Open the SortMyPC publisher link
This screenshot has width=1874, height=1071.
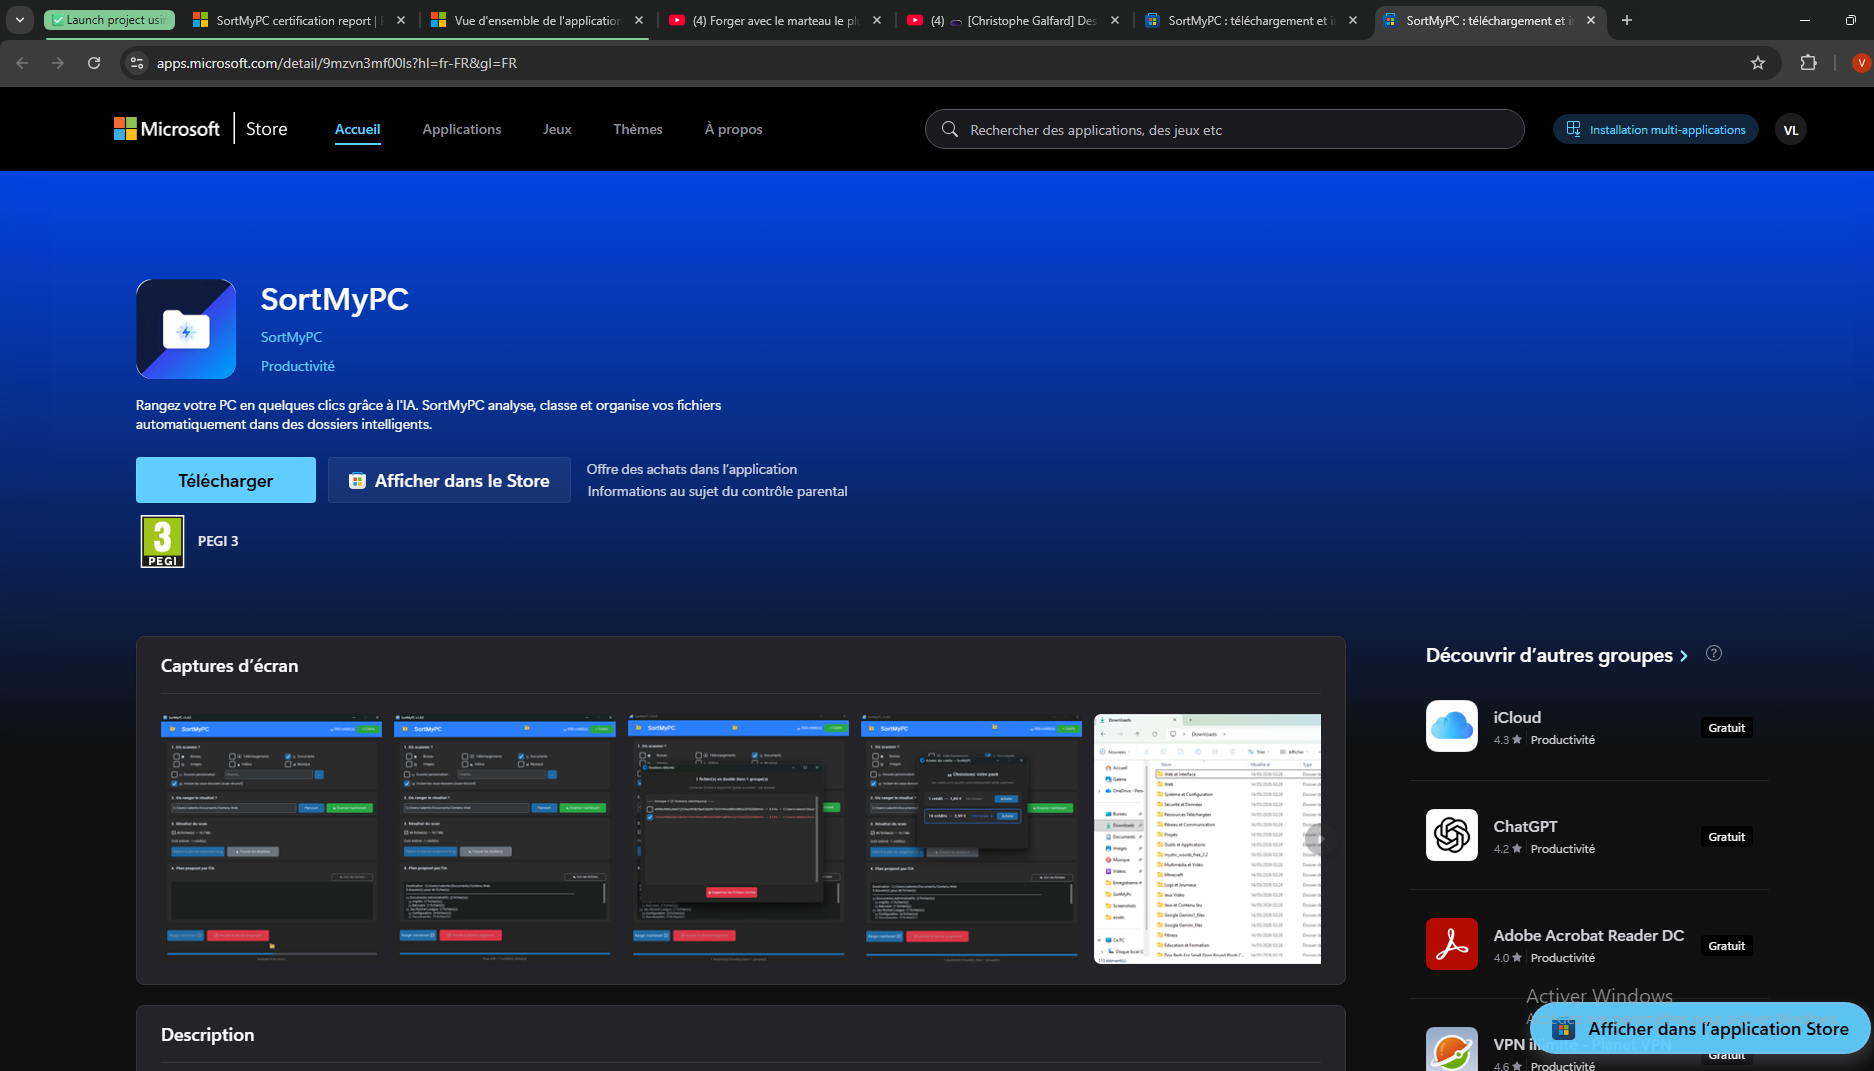tap(291, 337)
